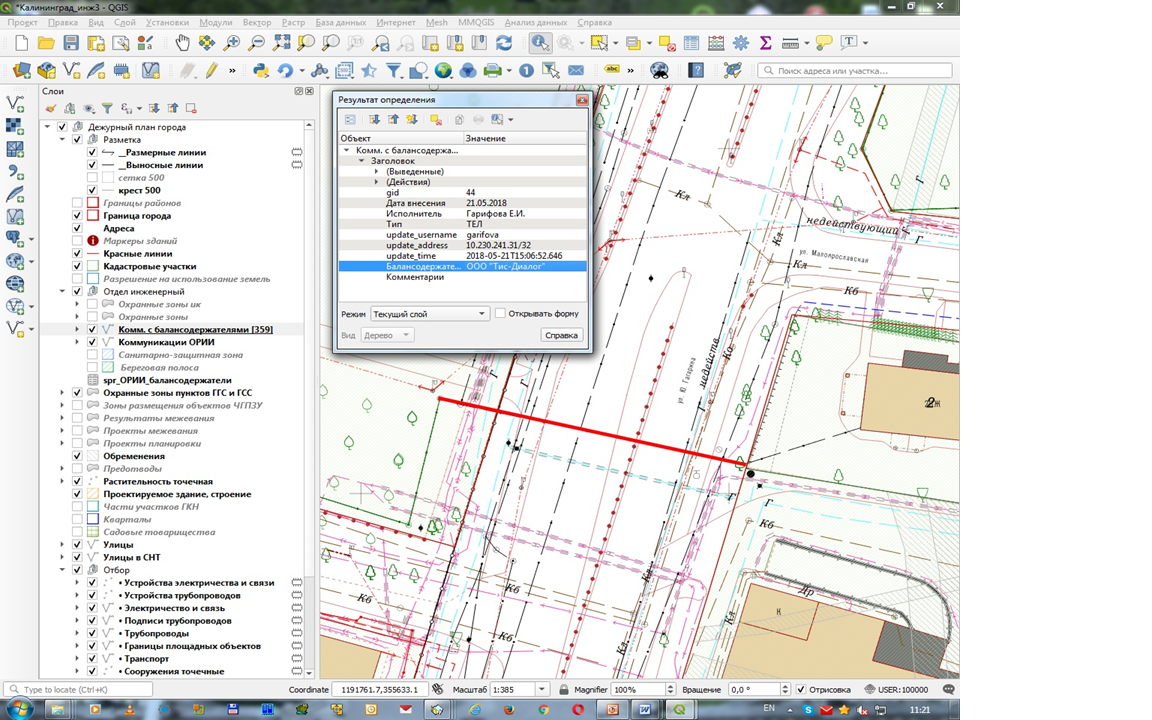Expand the (Выведенные) tree node

(376, 172)
